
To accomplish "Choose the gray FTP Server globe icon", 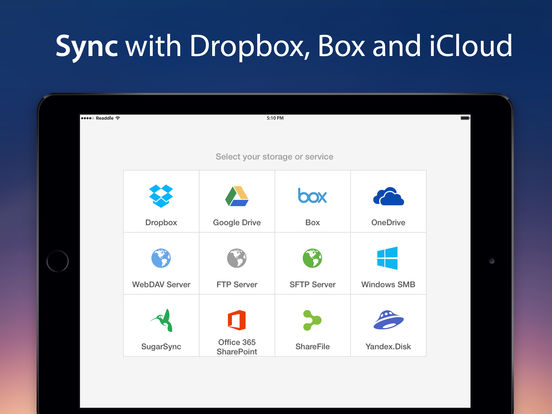I will pos(237,258).
